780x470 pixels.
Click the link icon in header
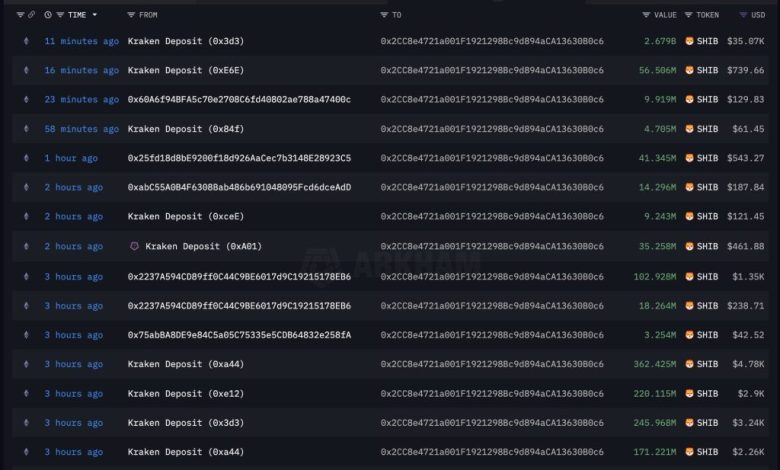32,15
